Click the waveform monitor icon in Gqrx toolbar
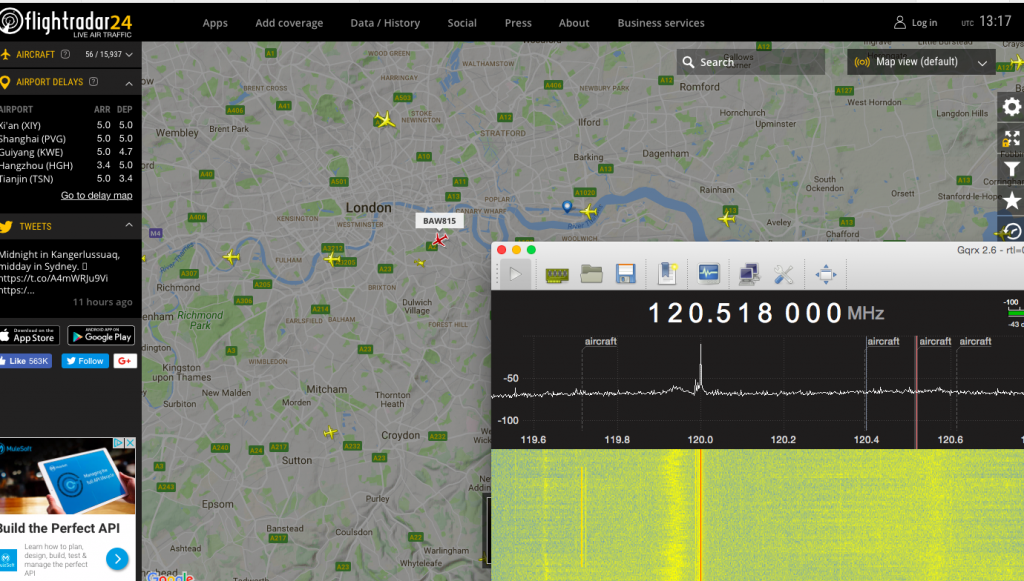 coord(709,273)
